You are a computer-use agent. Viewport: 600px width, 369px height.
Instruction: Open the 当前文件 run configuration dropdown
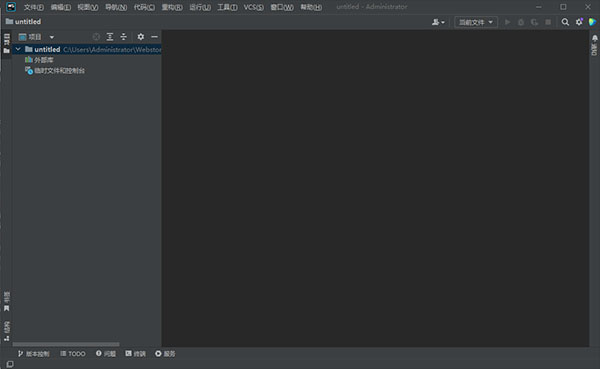pos(476,22)
